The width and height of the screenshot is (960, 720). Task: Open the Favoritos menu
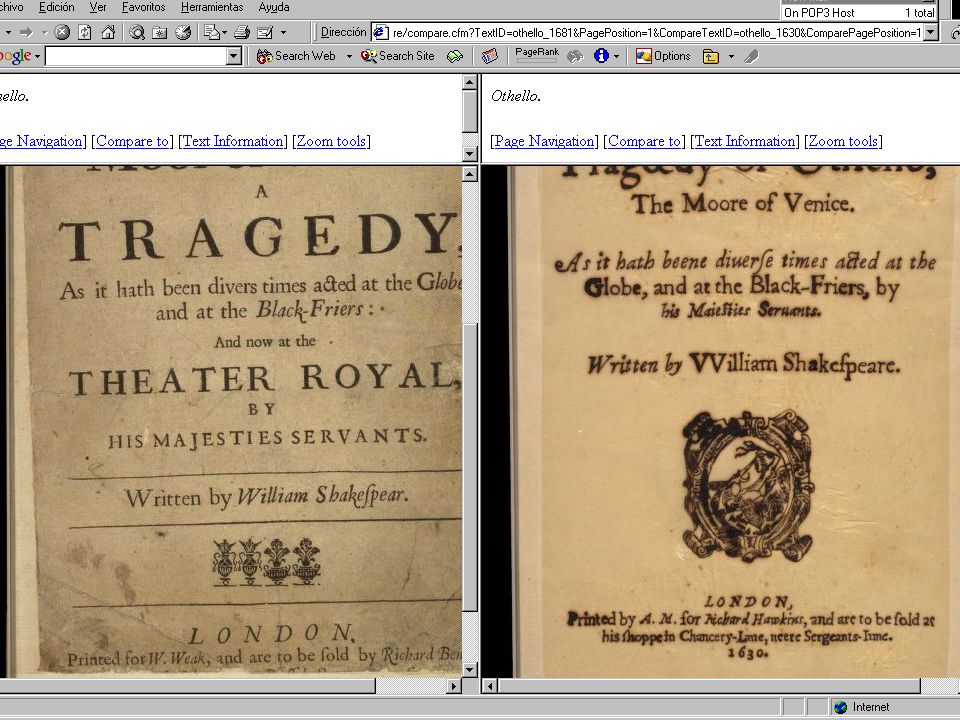(144, 7)
